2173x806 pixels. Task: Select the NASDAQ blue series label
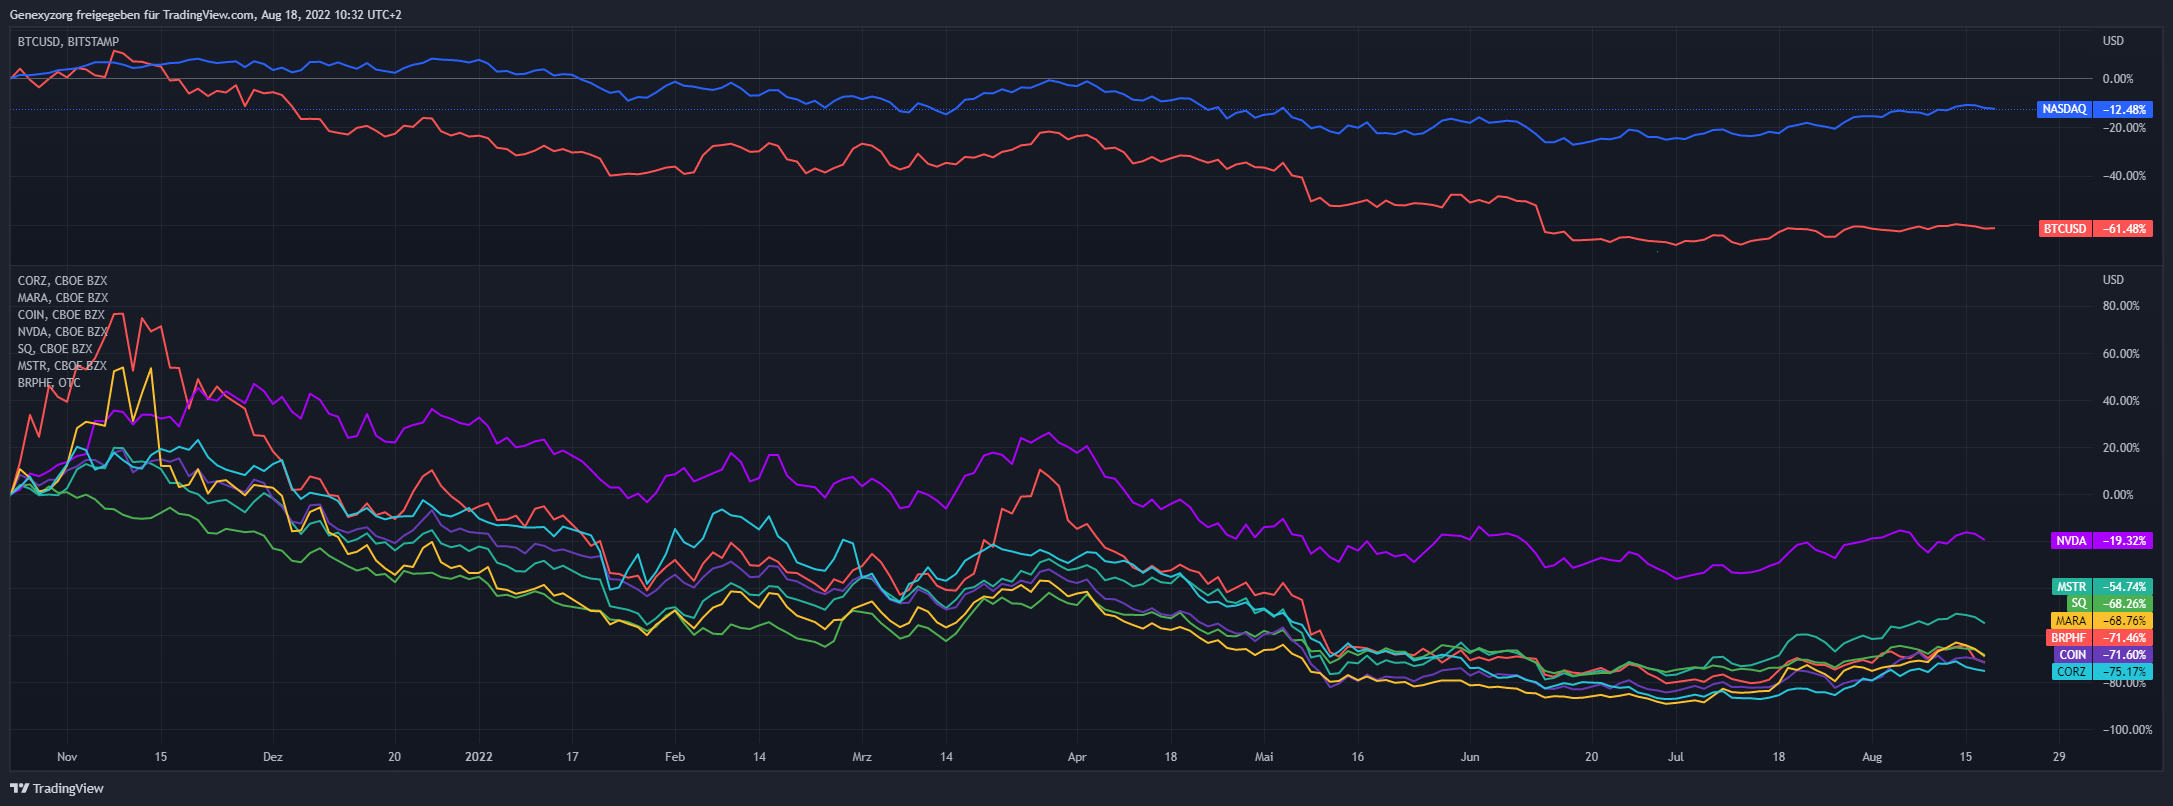click(x=2064, y=109)
